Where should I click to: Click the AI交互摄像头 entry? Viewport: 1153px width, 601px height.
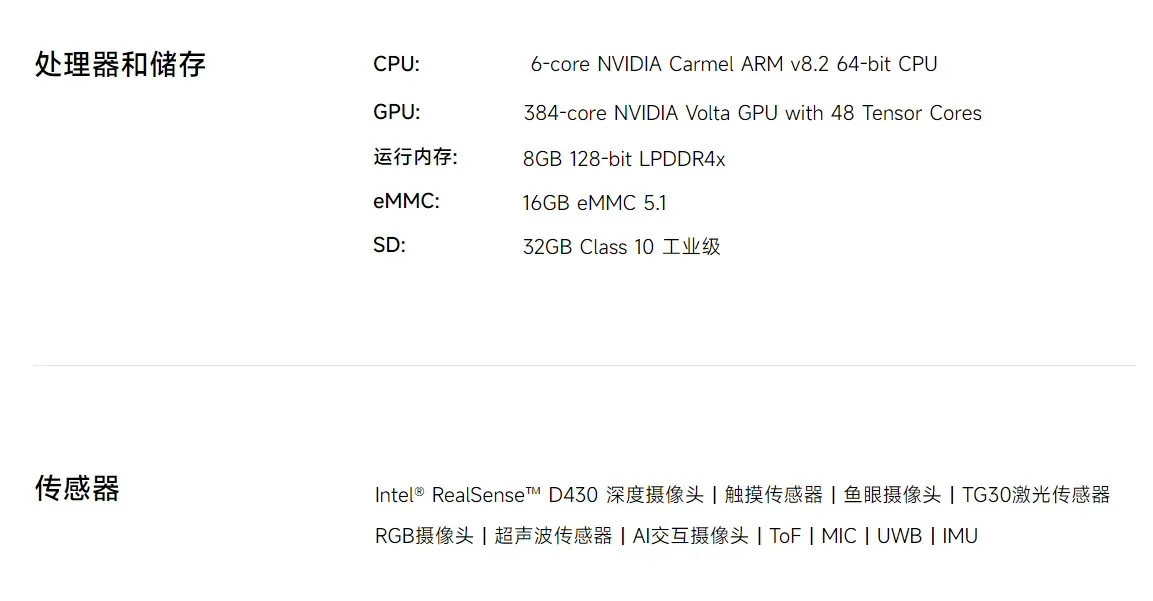tap(690, 536)
